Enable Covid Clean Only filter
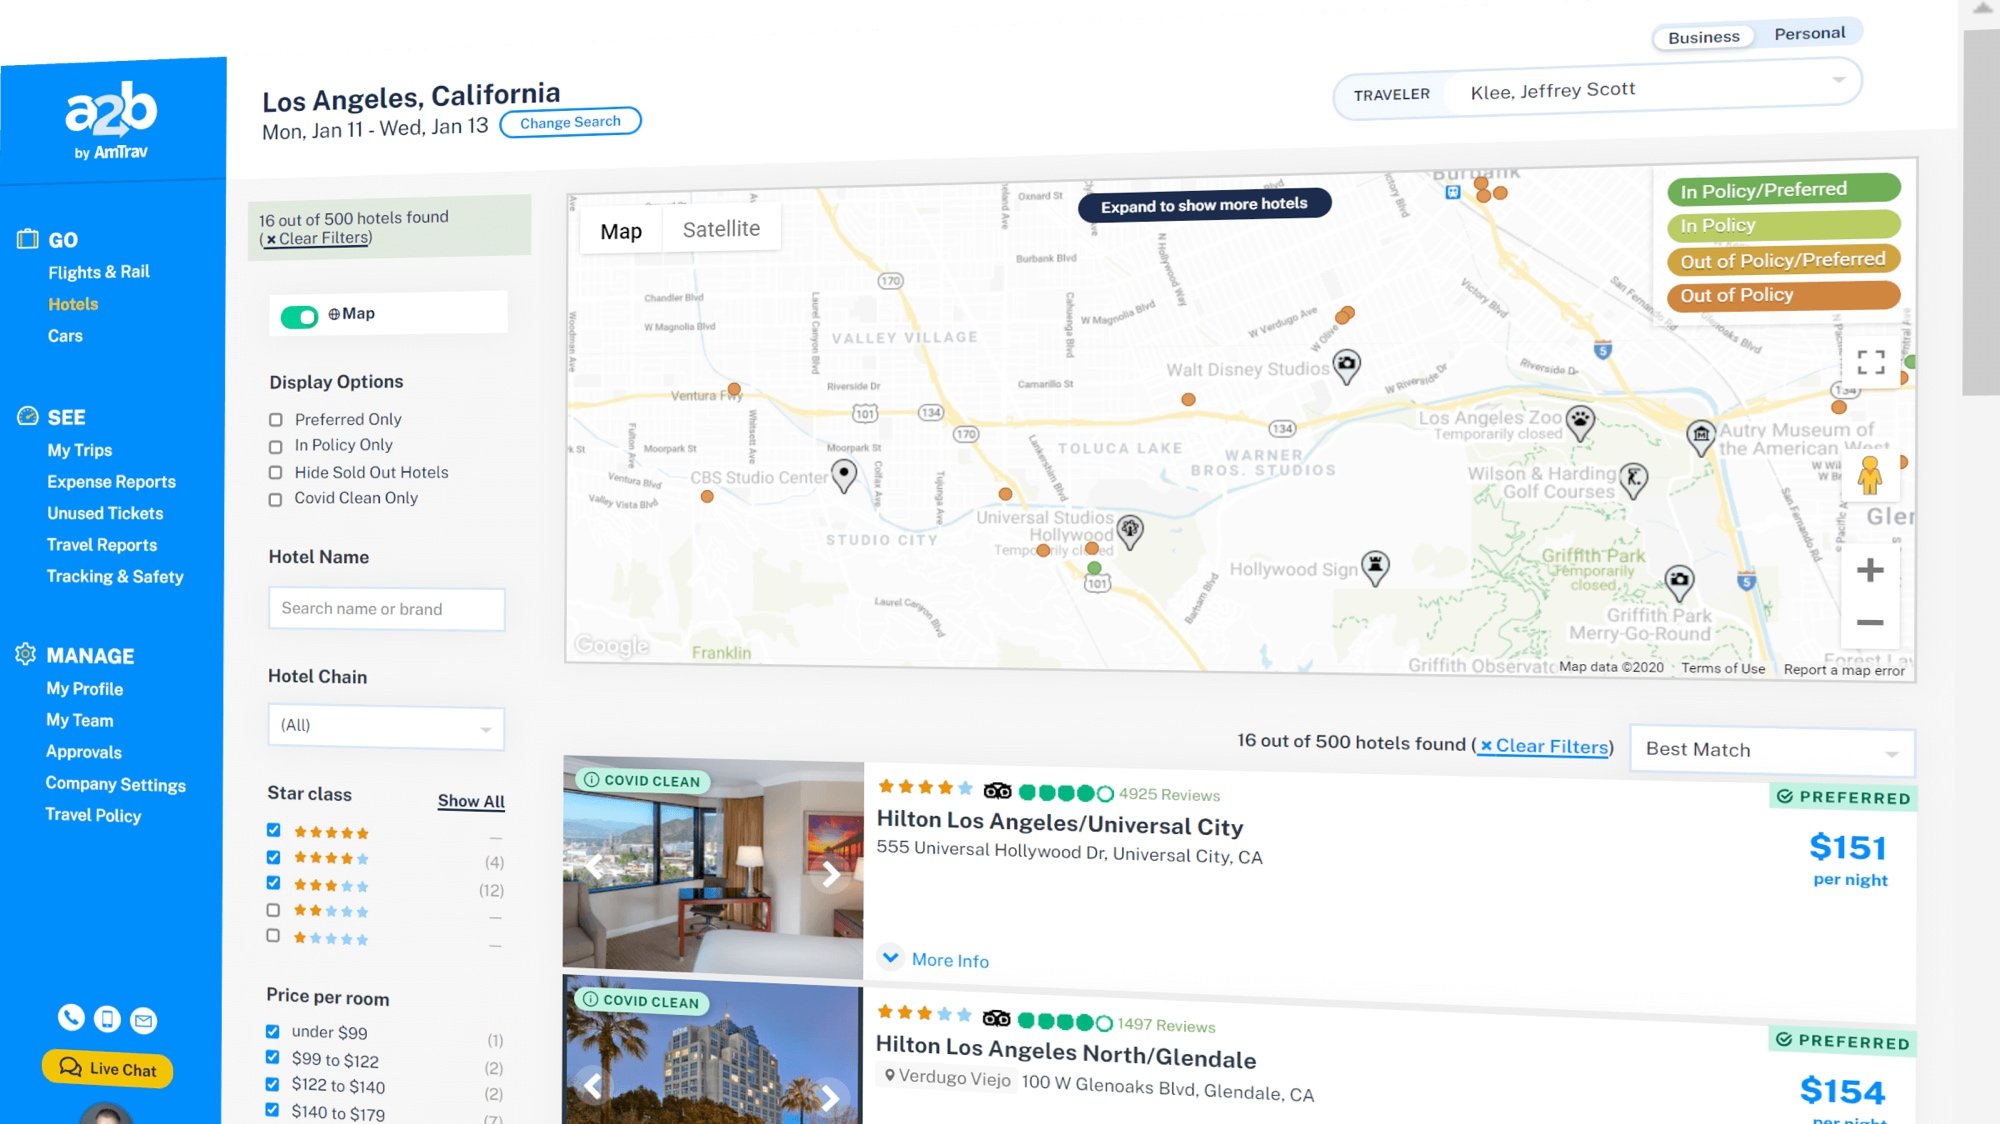Screen dimensions: 2000x1124 click(275, 499)
